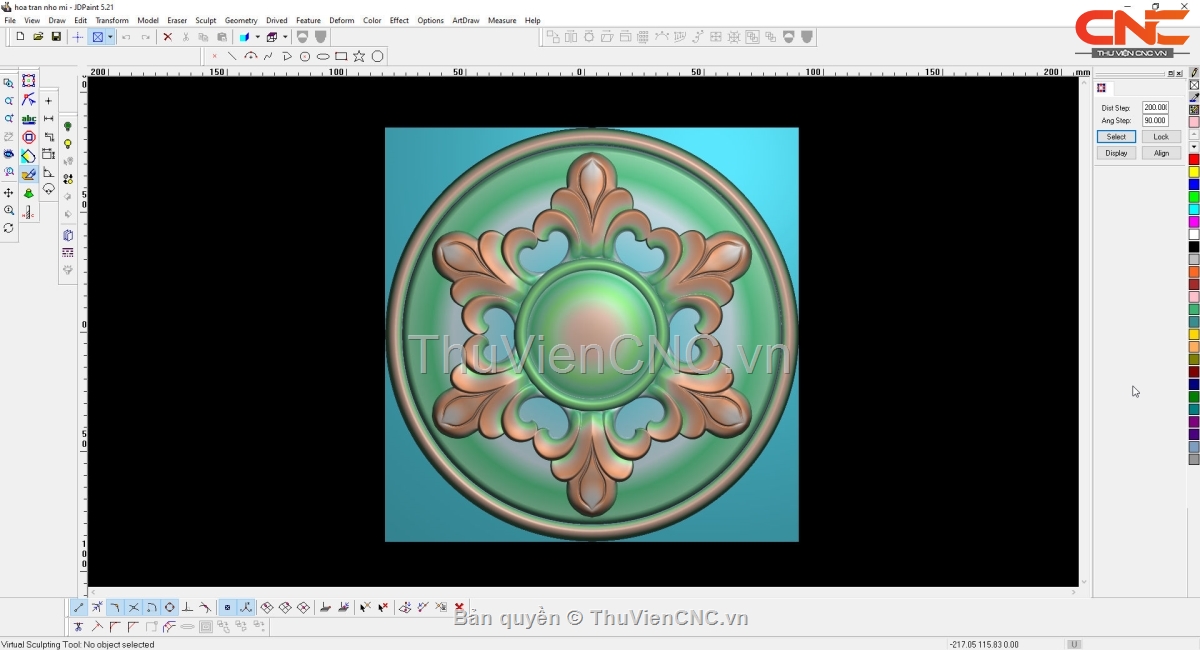Create a new file with New icon
The width and height of the screenshot is (1200, 650).
(x=20, y=37)
